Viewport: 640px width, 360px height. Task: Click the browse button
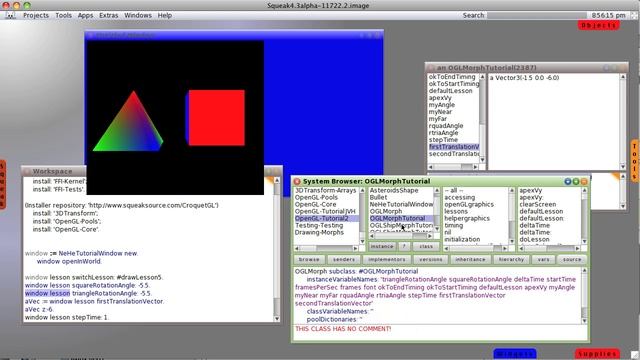coord(309,260)
